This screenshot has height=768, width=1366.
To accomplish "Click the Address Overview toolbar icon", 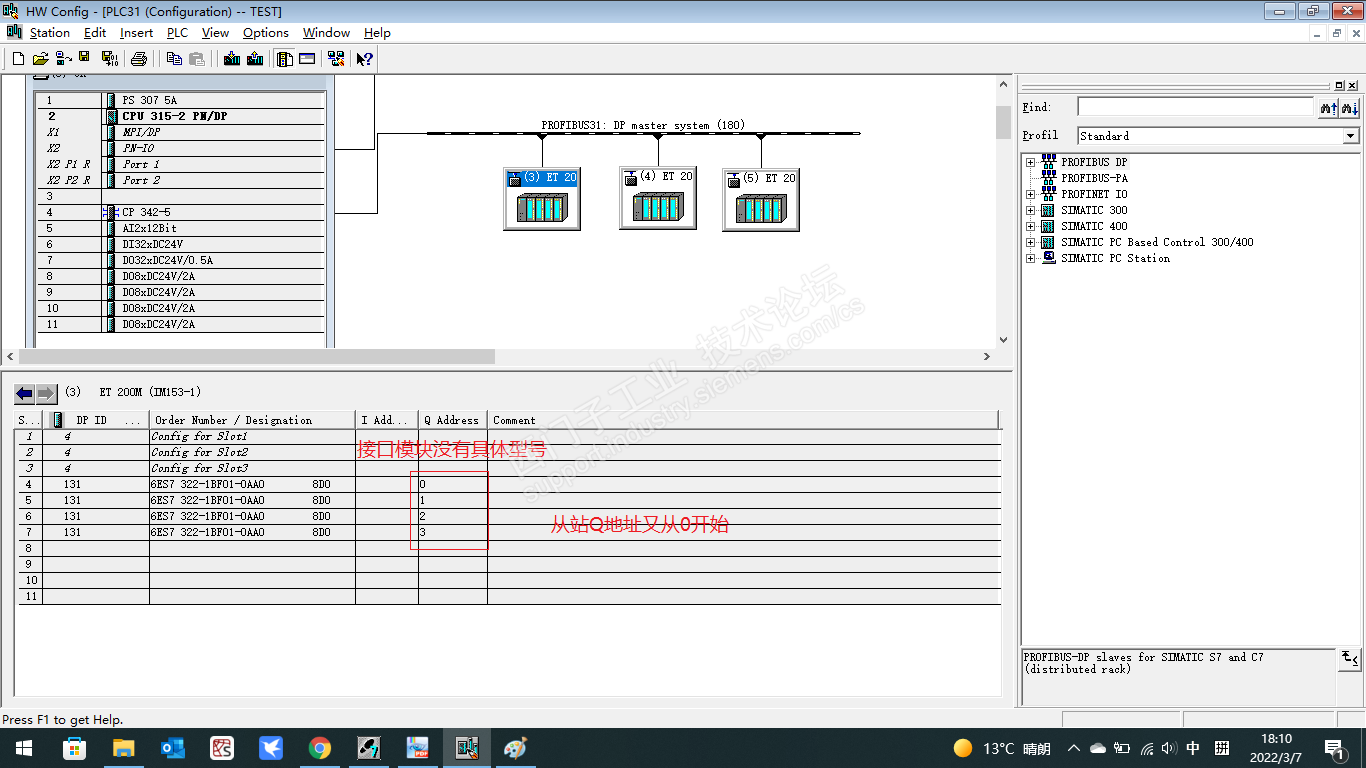I will pos(307,59).
